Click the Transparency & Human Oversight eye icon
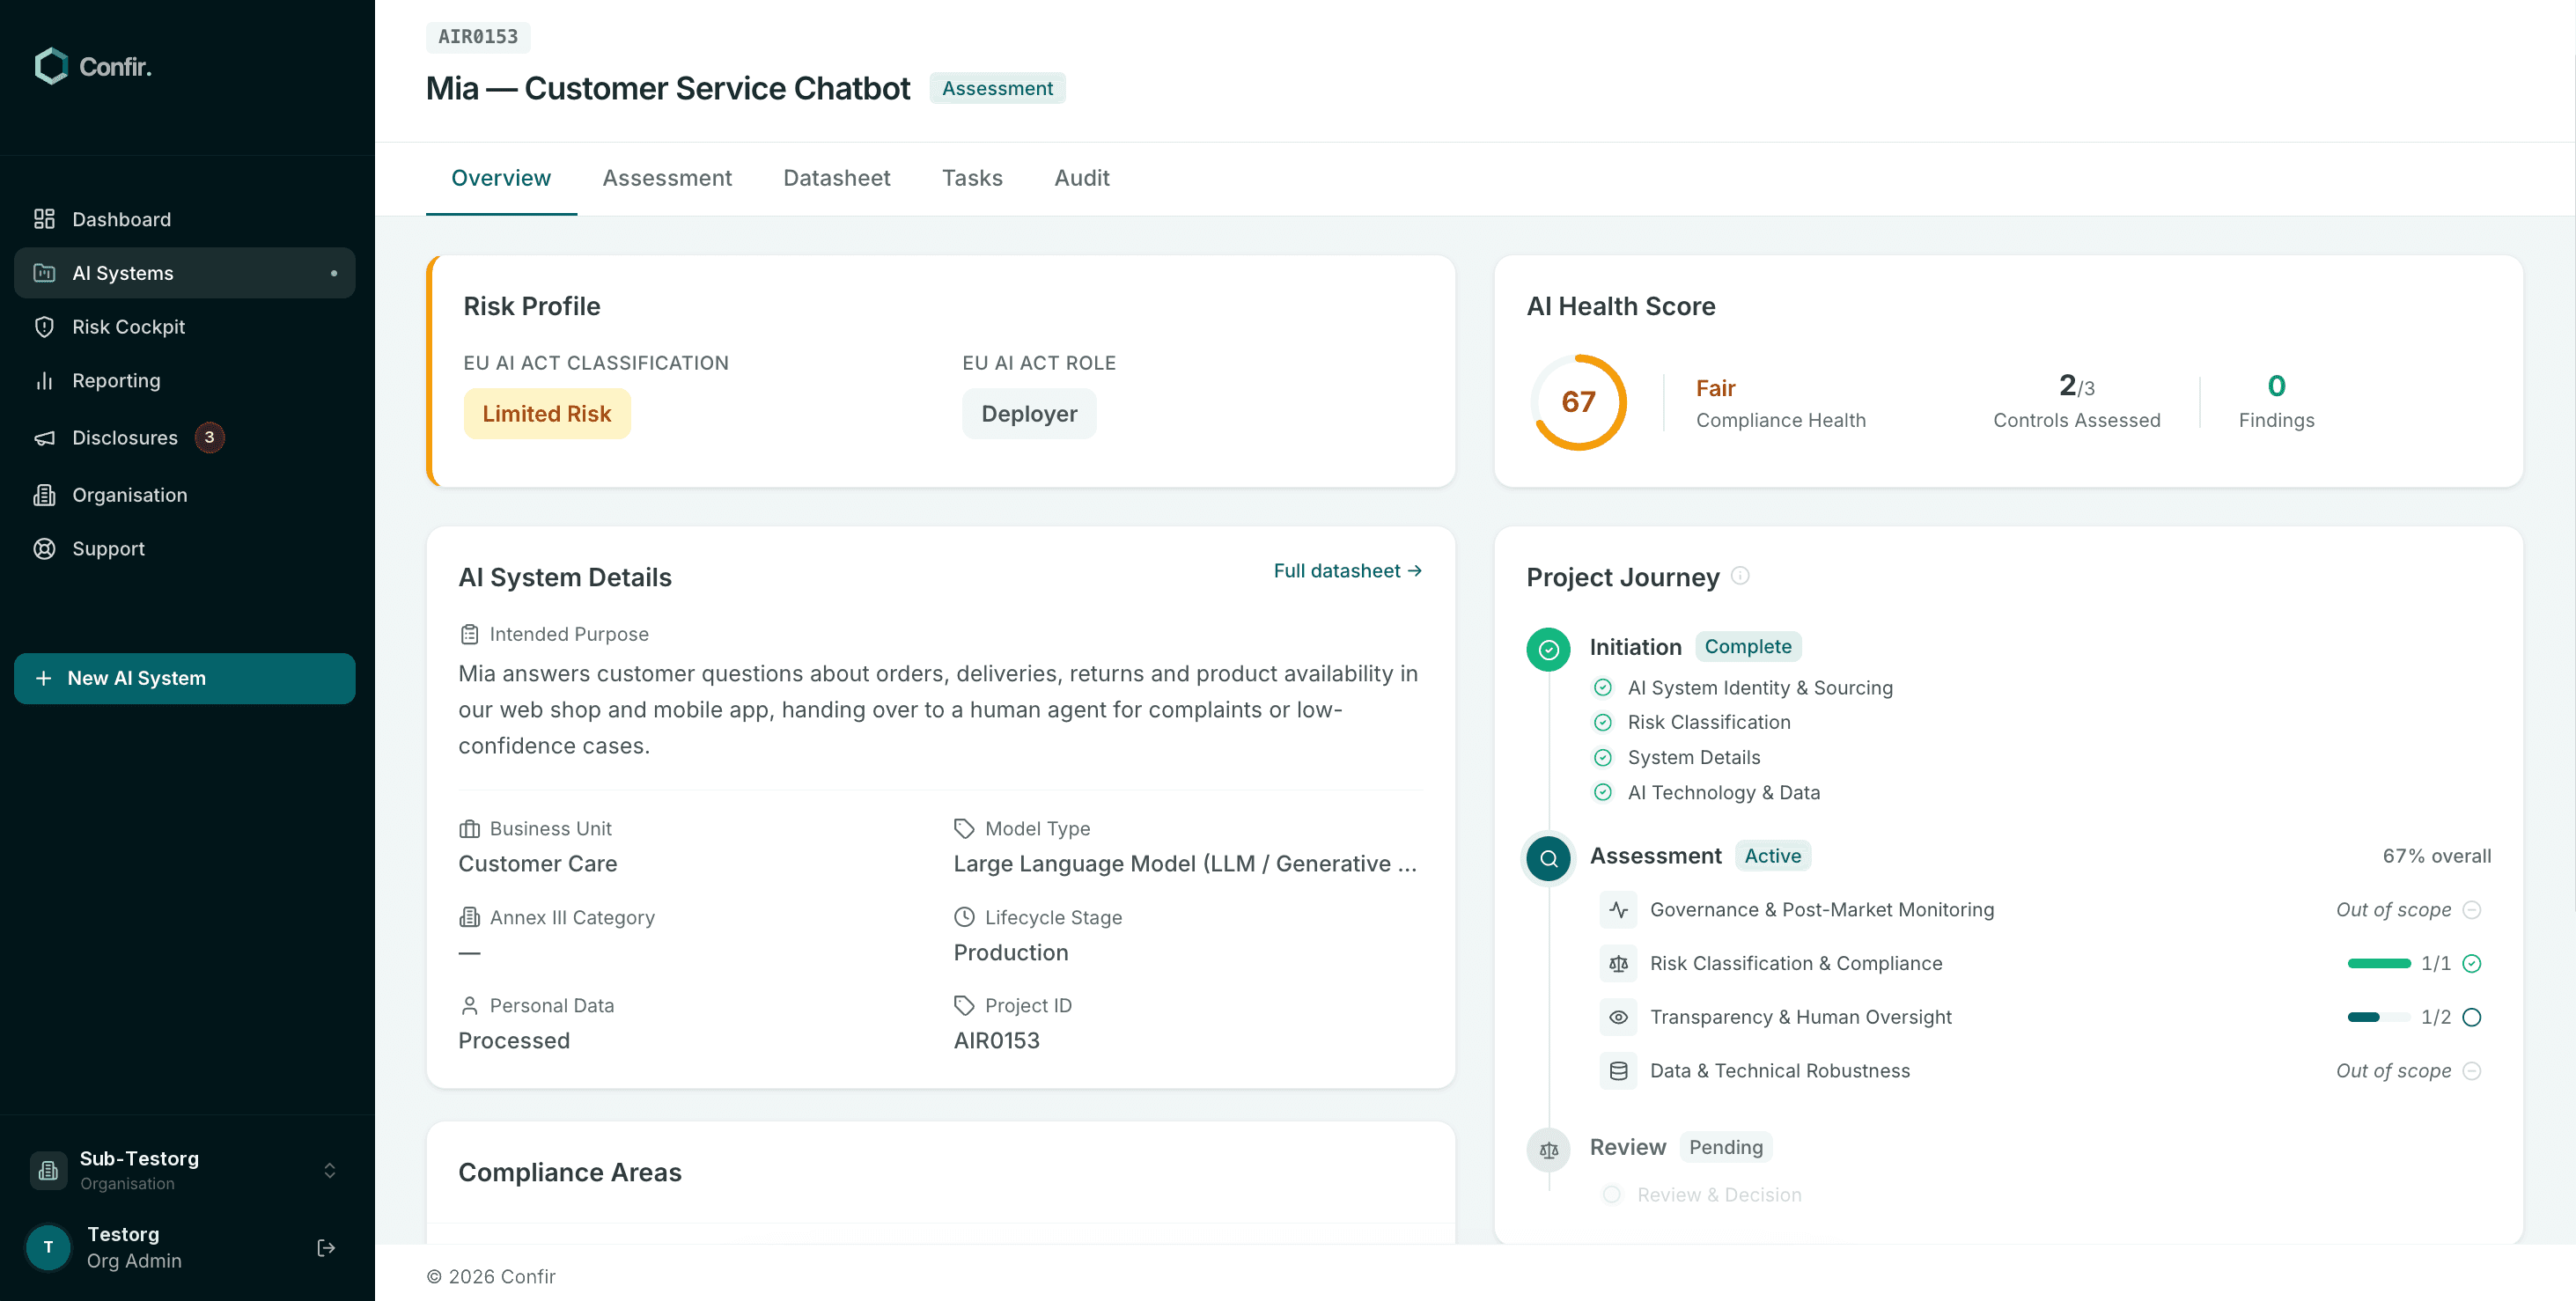Image resolution: width=2576 pixels, height=1301 pixels. [1618, 1017]
